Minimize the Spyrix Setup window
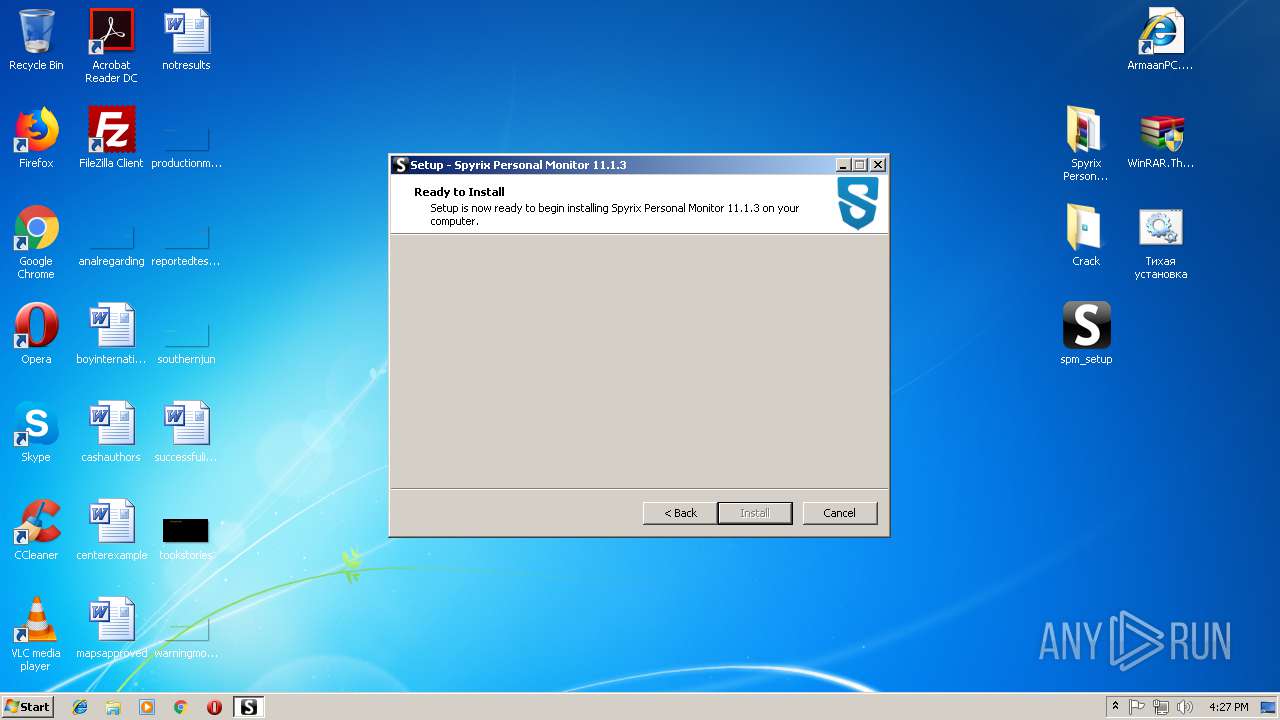This screenshot has width=1280, height=720. point(843,165)
